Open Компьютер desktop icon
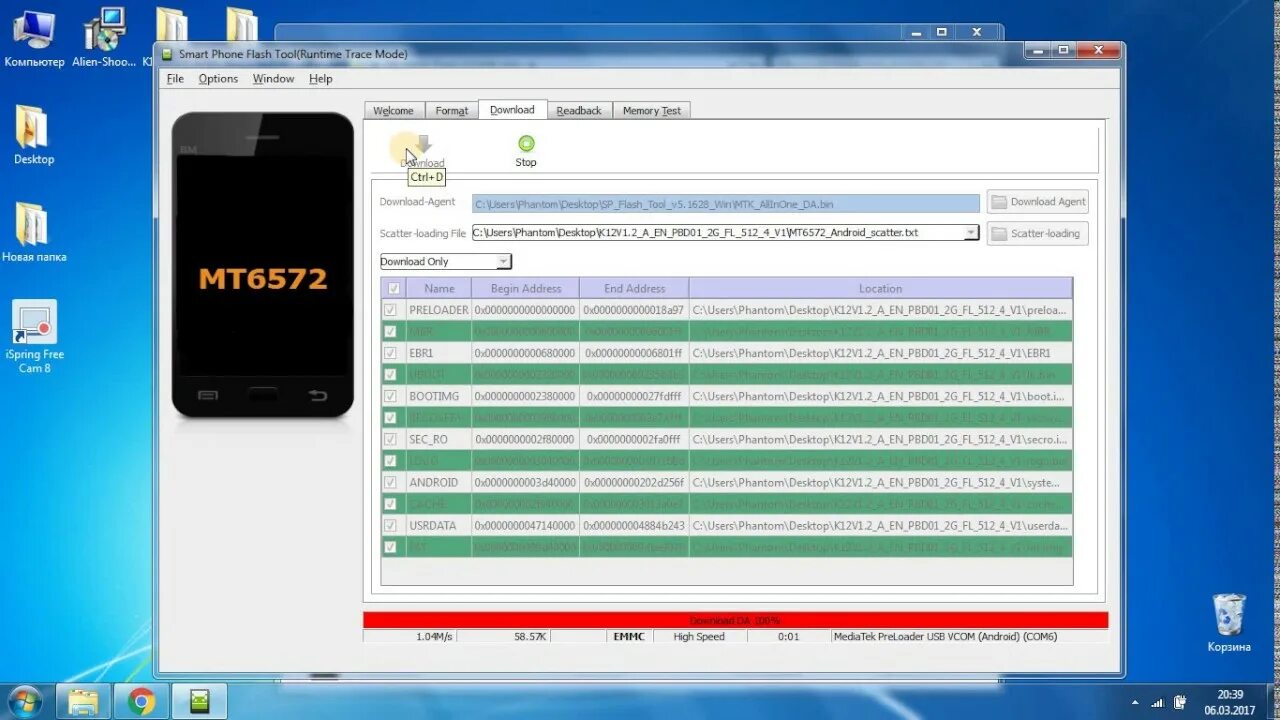1280x720 pixels. pyautogui.click(x=33, y=38)
